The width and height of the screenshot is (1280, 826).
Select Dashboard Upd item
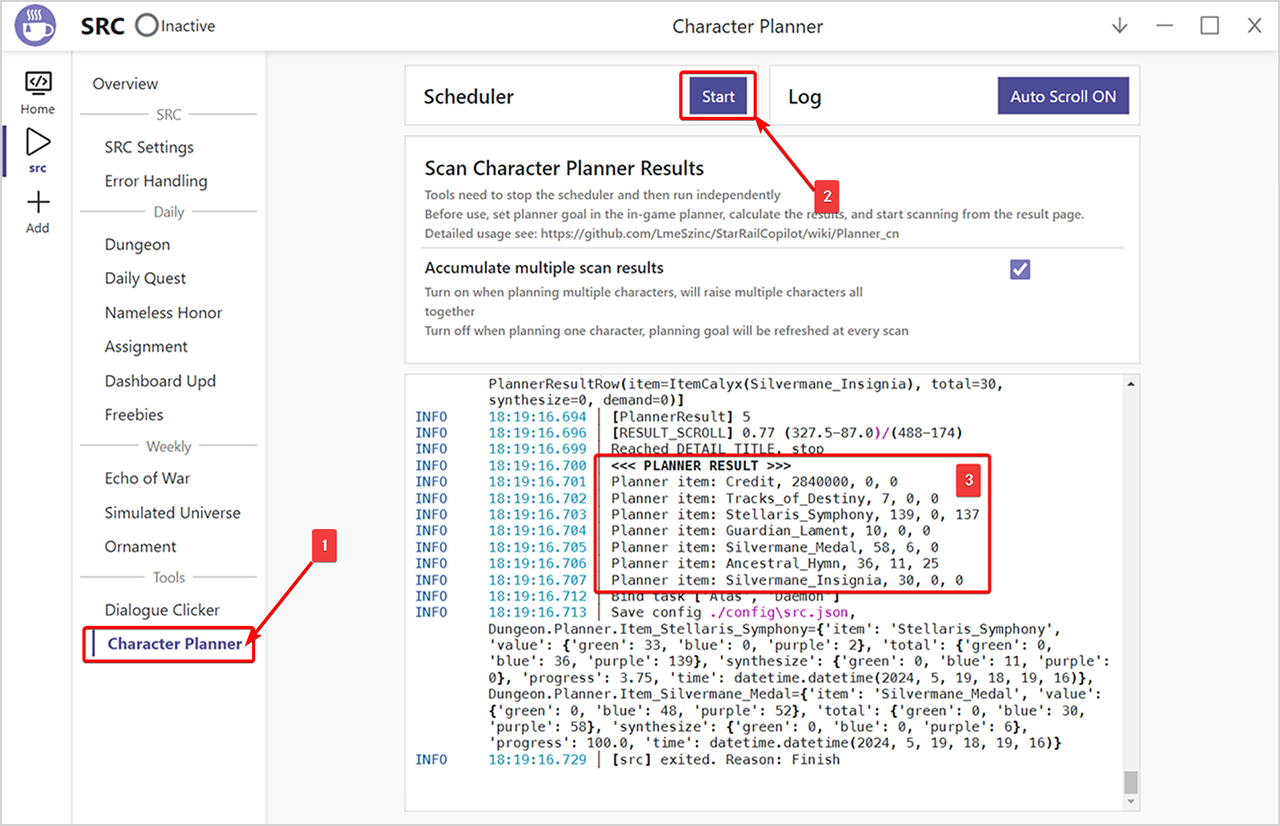160,381
